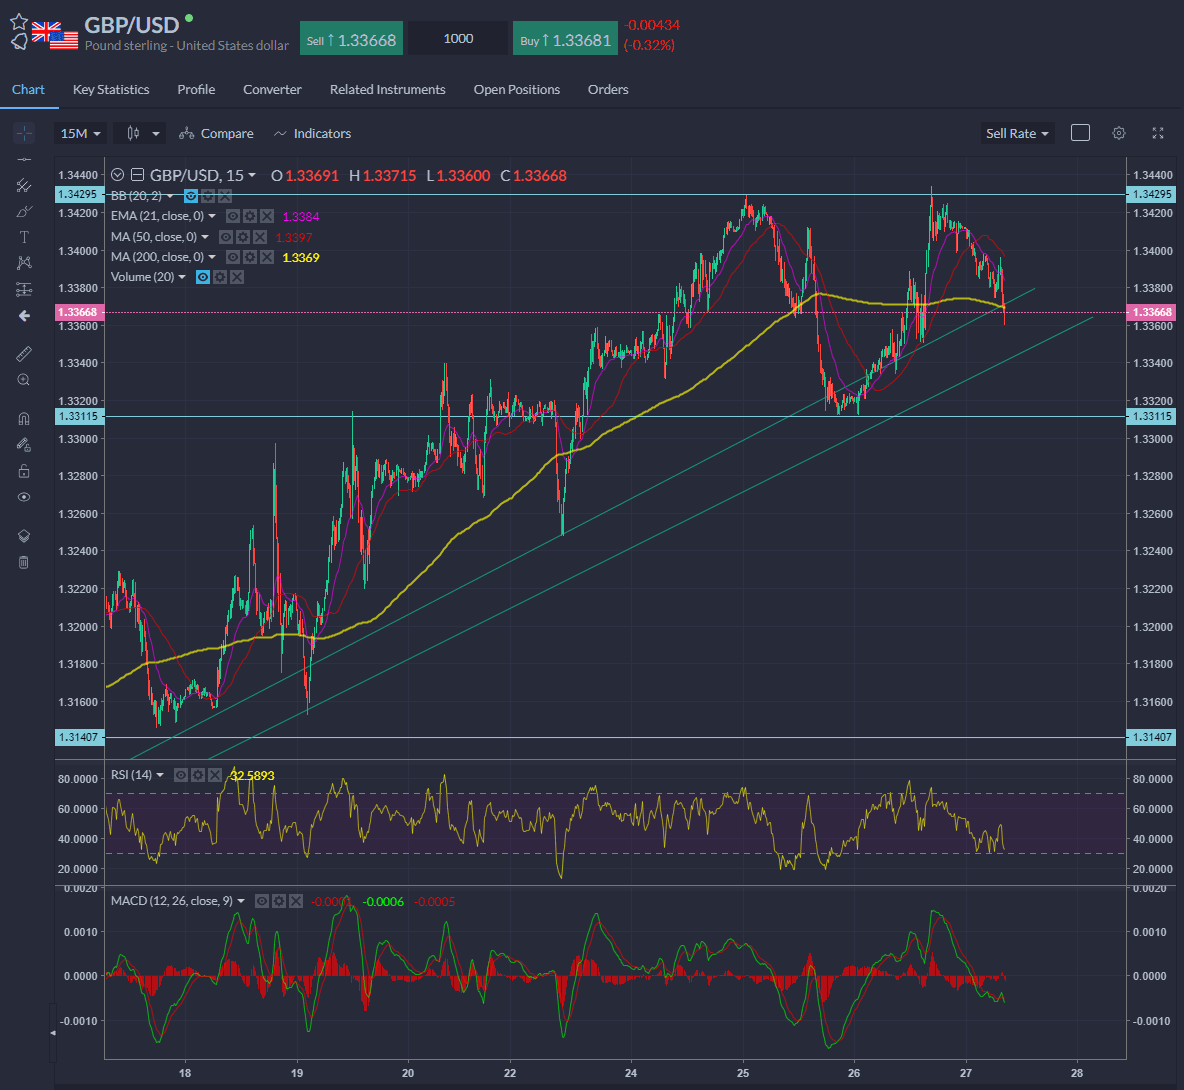This screenshot has width=1184, height=1090.
Task: Select the ruler measure tool
Action: pos(24,353)
